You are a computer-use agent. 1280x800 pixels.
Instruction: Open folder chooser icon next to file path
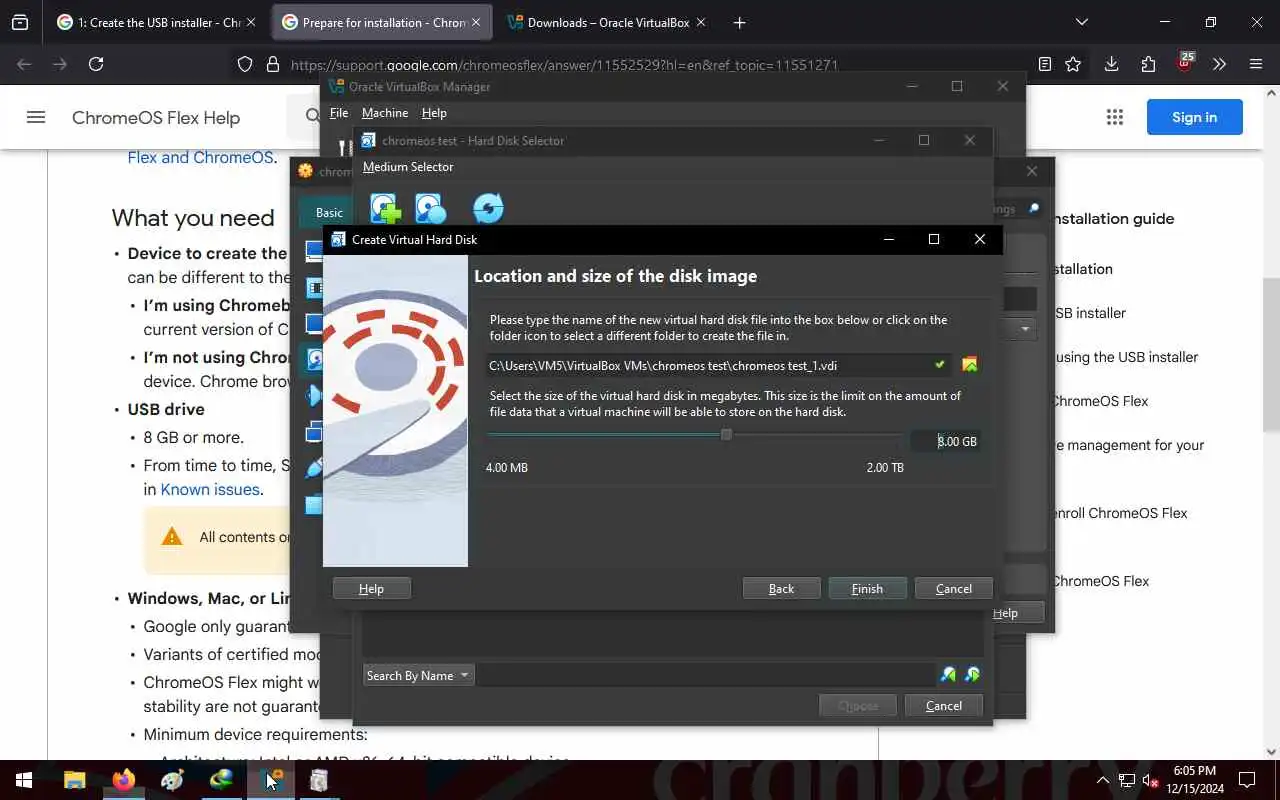[969, 365]
